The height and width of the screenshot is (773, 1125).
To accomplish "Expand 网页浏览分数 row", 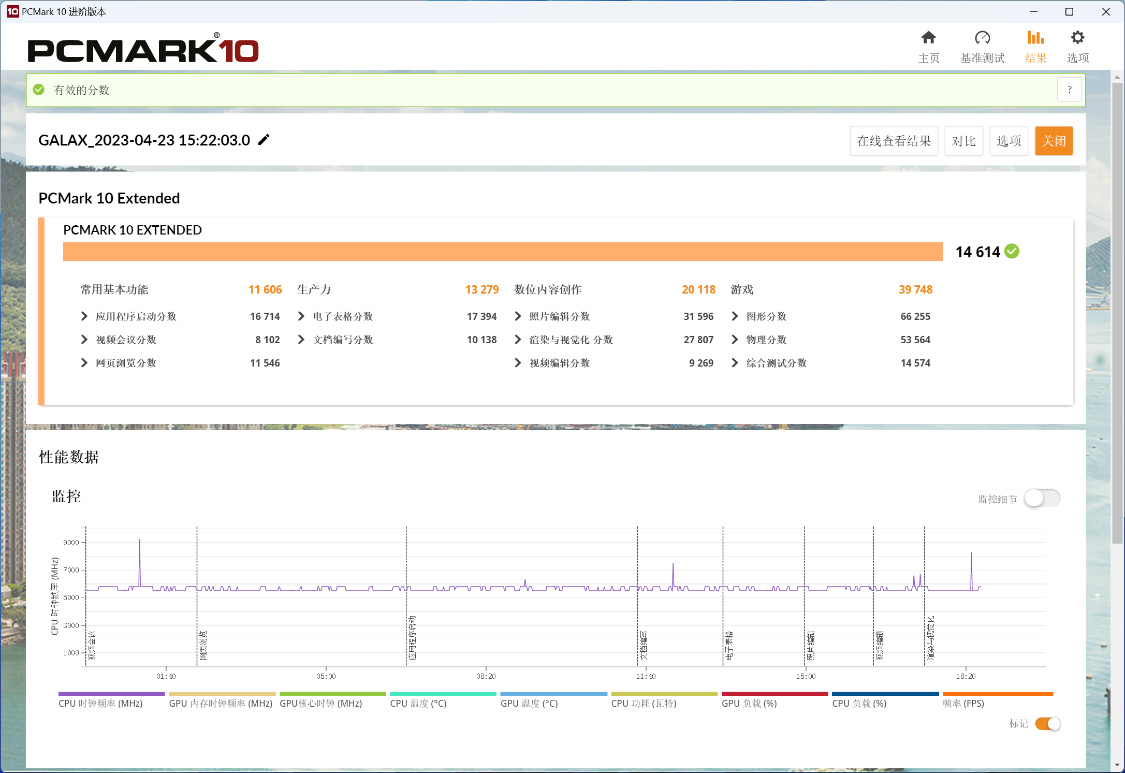I will pyautogui.click(x=84, y=362).
